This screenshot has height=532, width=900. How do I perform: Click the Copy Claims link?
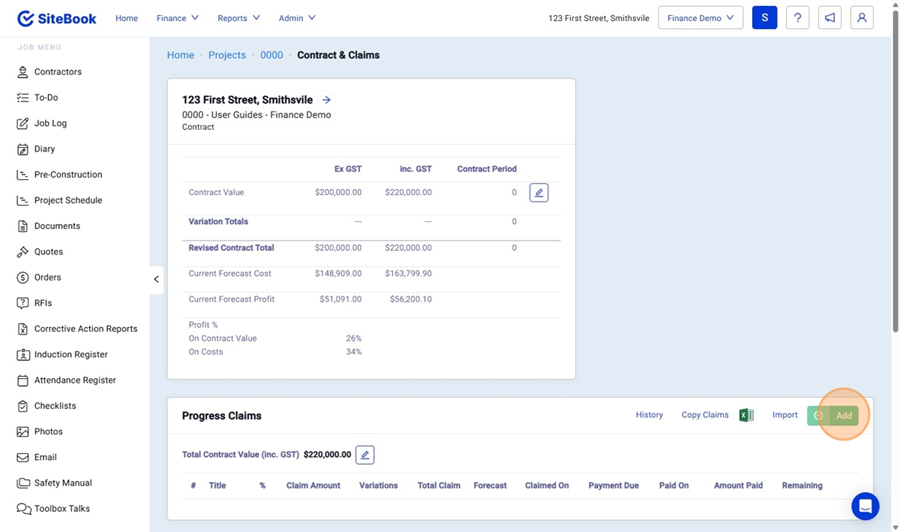click(705, 415)
